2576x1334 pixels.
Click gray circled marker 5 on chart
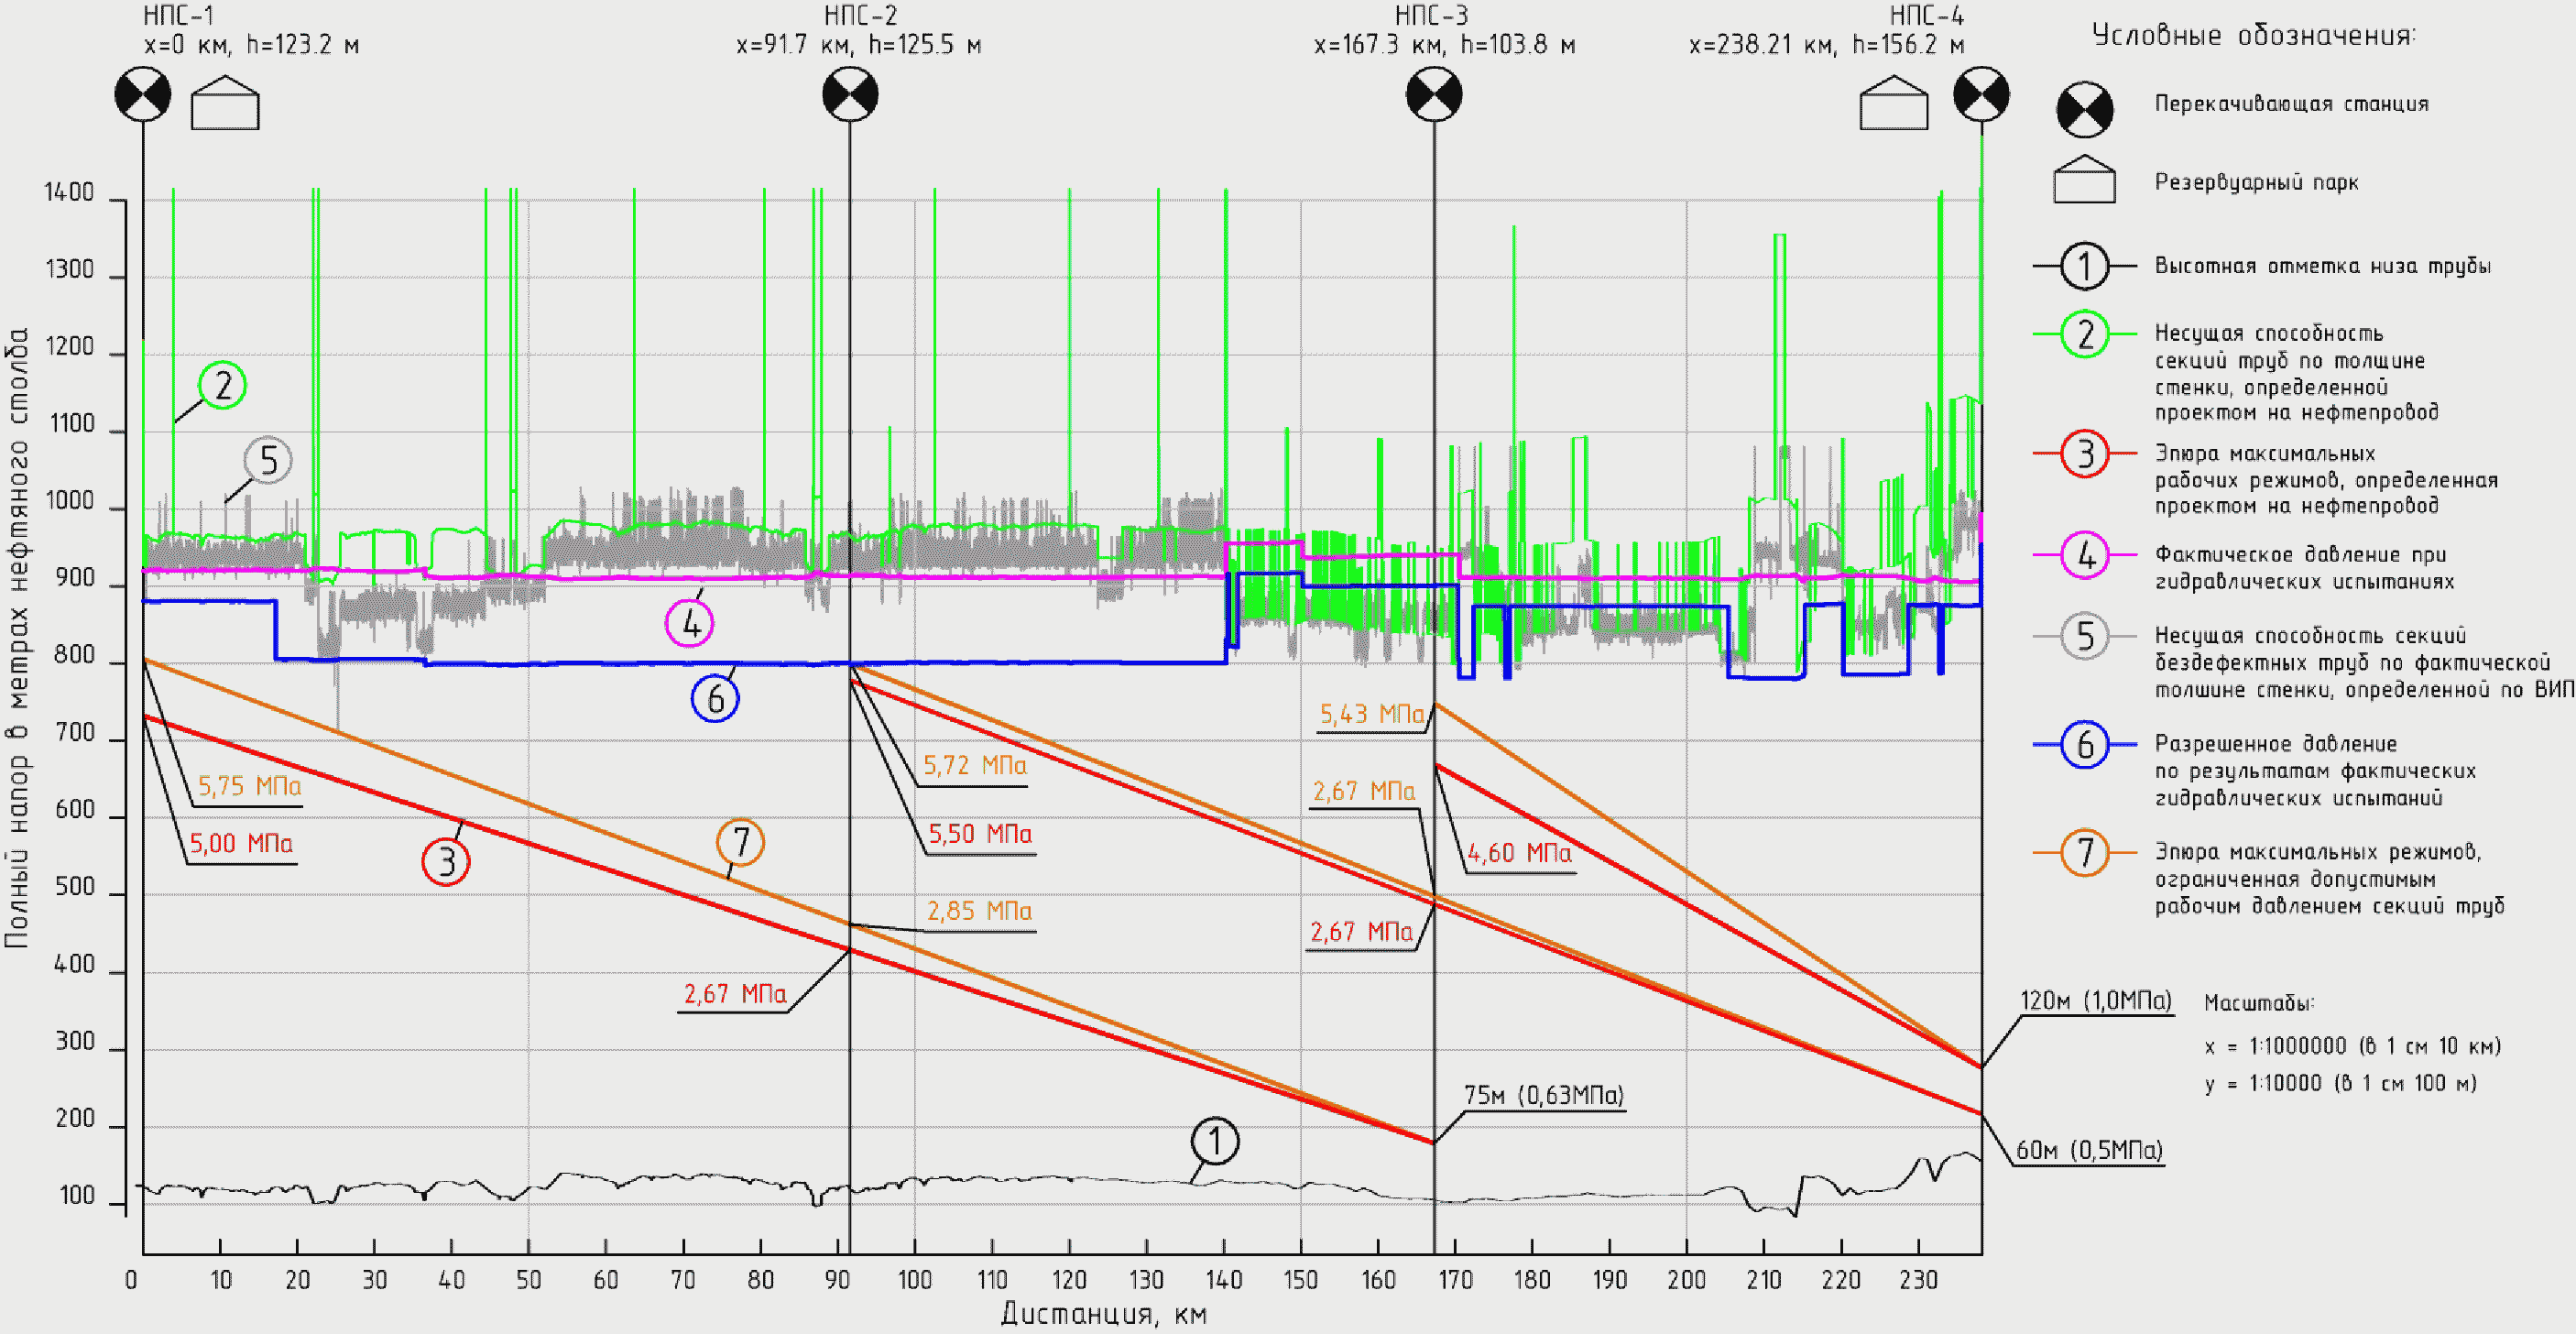click(267, 460)
